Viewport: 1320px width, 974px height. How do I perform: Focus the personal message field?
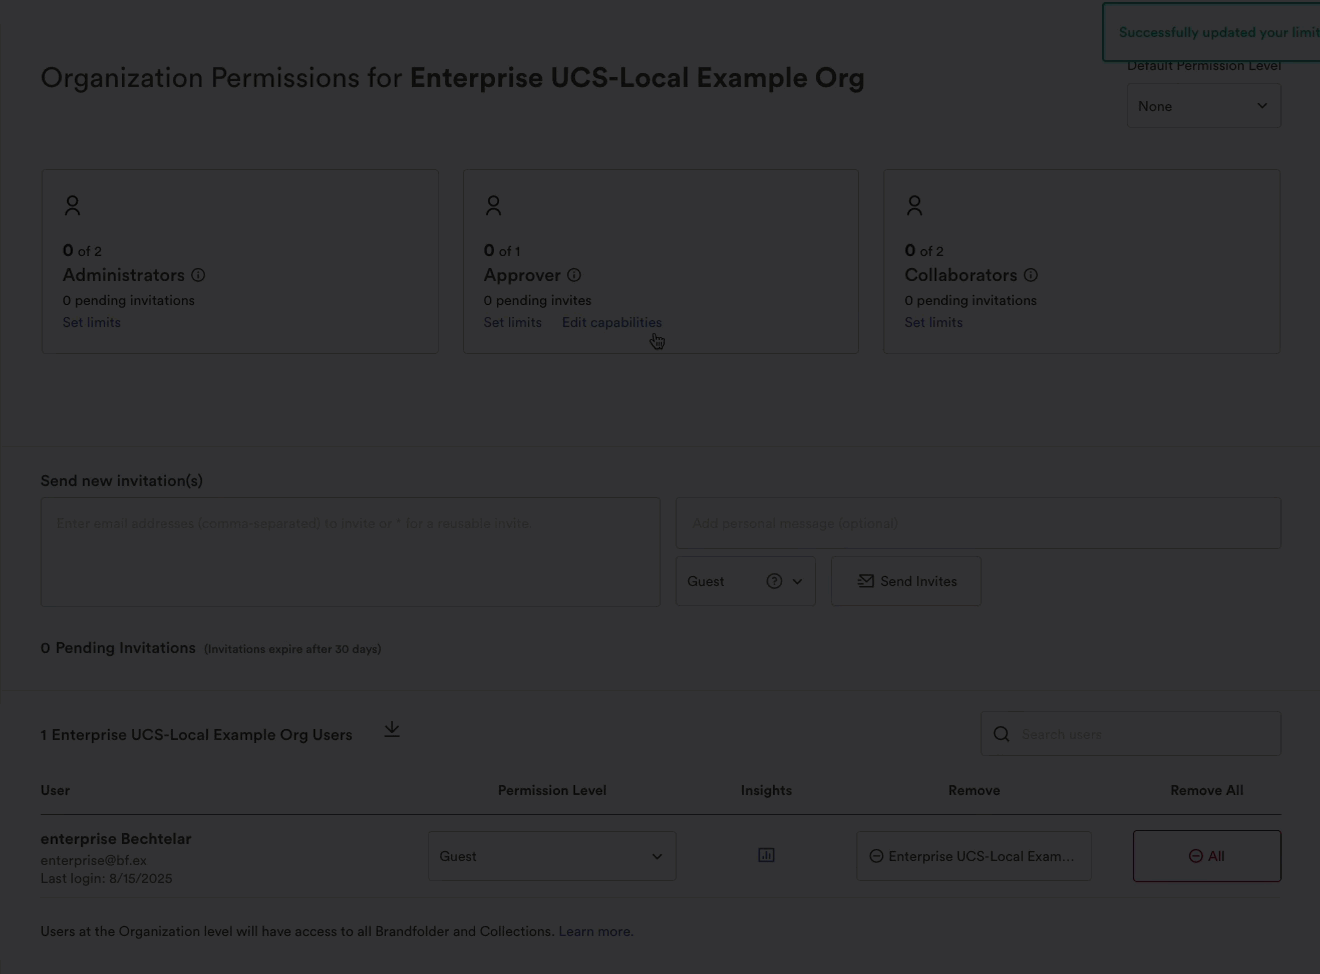(x=978, y=523)
